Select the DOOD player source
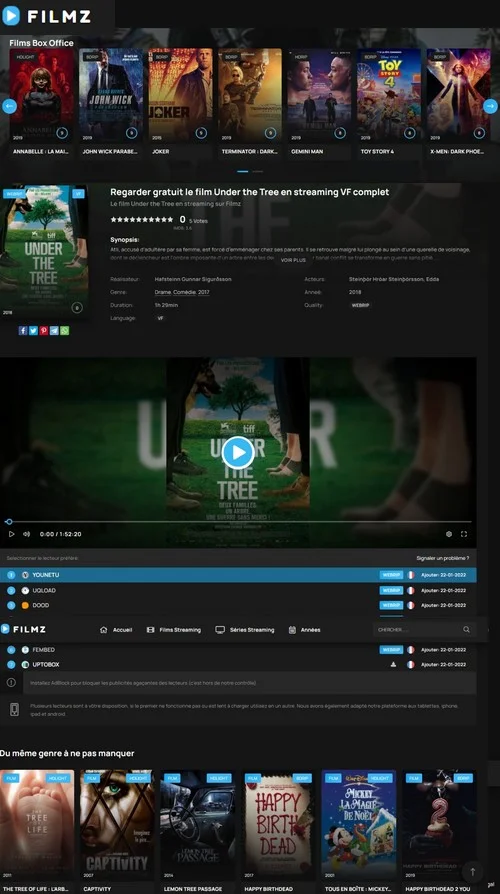500x894 pixels. (238, 605)
